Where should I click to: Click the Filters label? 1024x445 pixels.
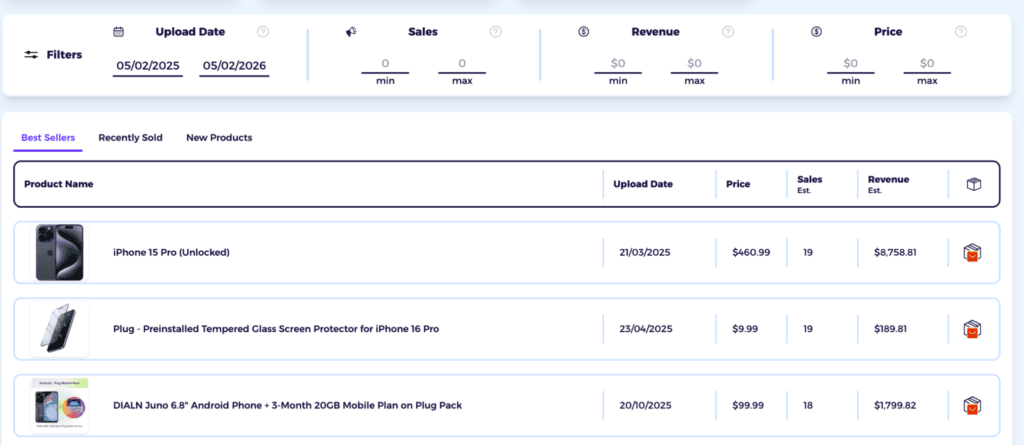64,55
